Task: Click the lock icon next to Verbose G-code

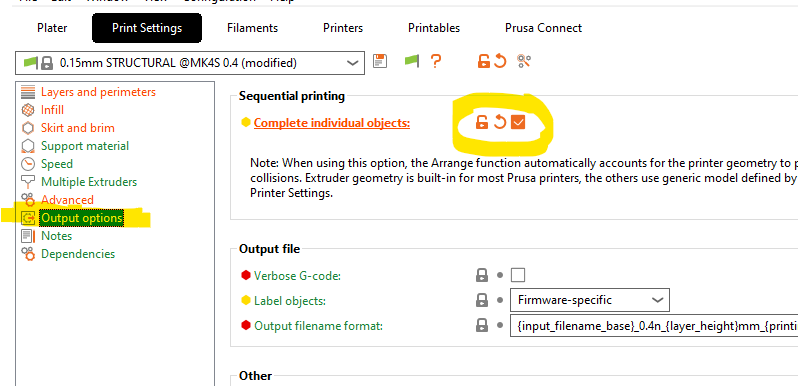Action: tap(481, 275)
